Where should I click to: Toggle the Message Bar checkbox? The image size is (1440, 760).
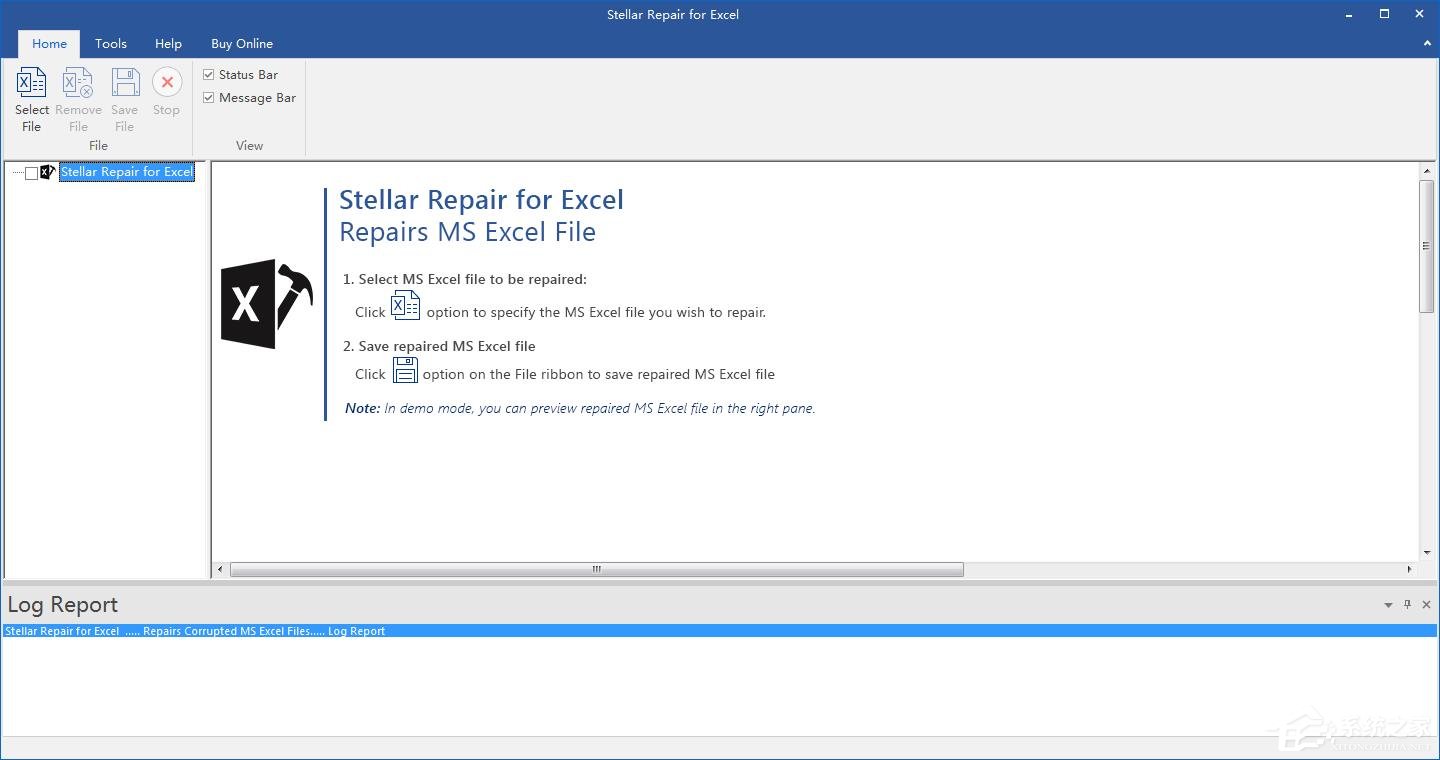coord(209,98)
